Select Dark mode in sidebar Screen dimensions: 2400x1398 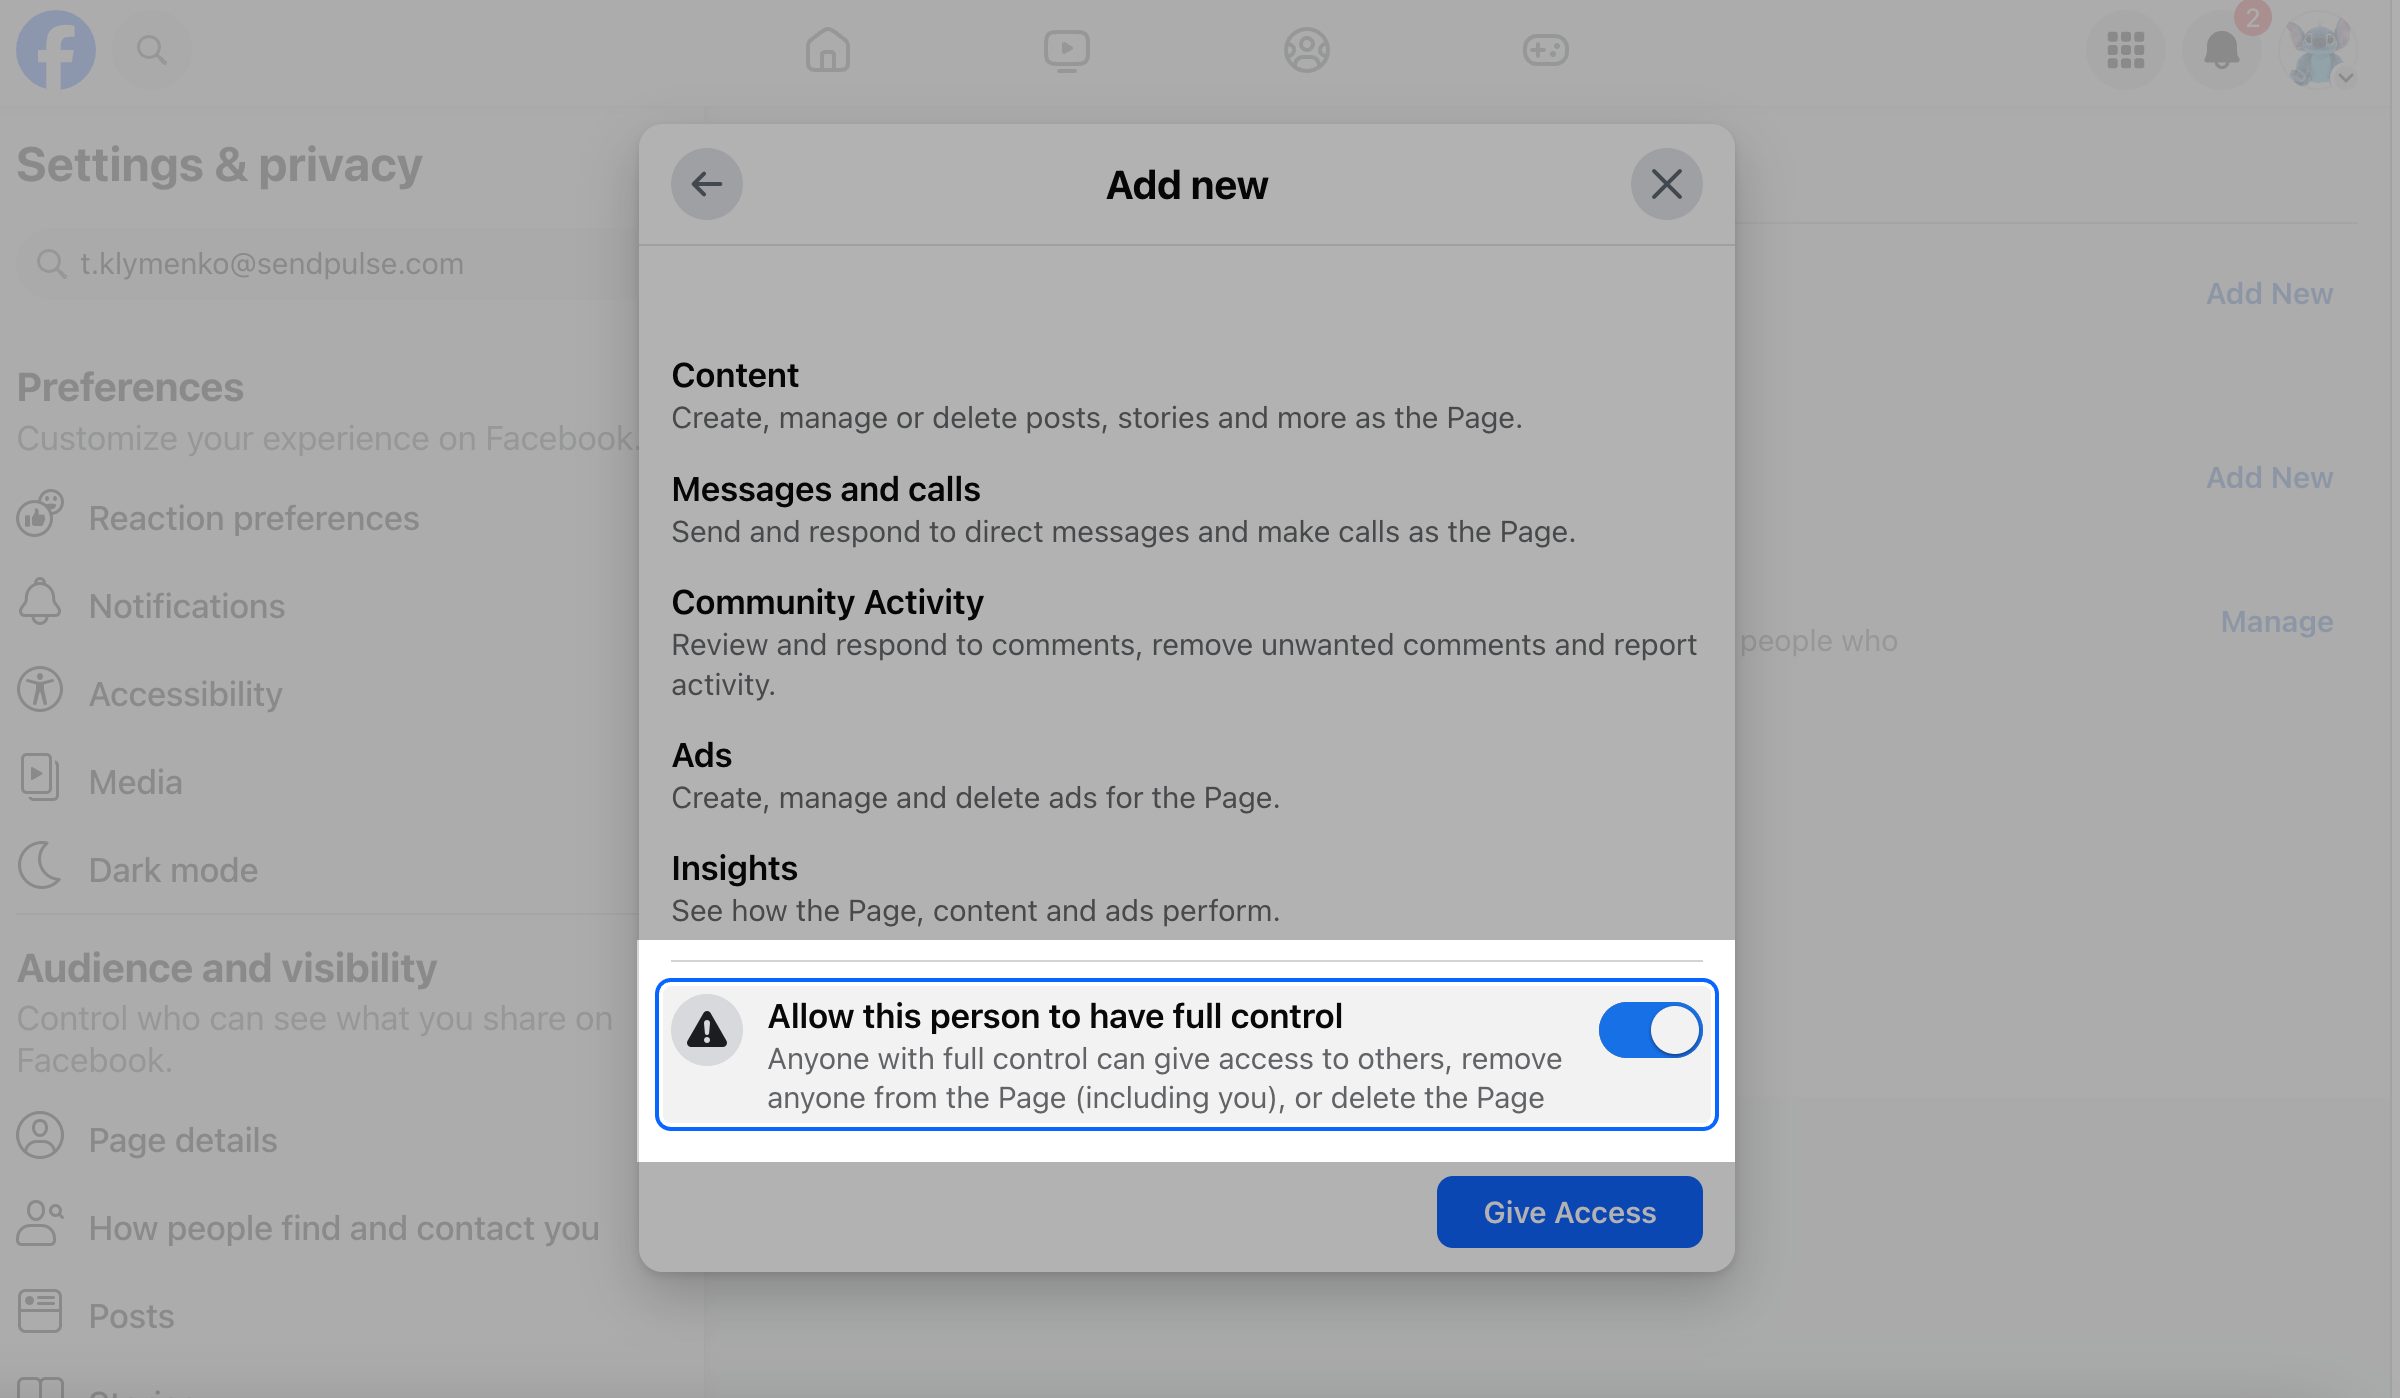coord(173,870)
